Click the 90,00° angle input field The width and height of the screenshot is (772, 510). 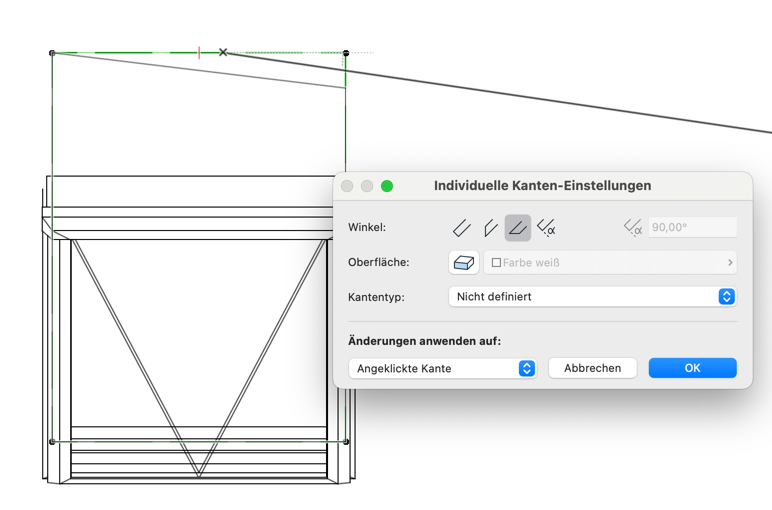(x=692, y=227)
